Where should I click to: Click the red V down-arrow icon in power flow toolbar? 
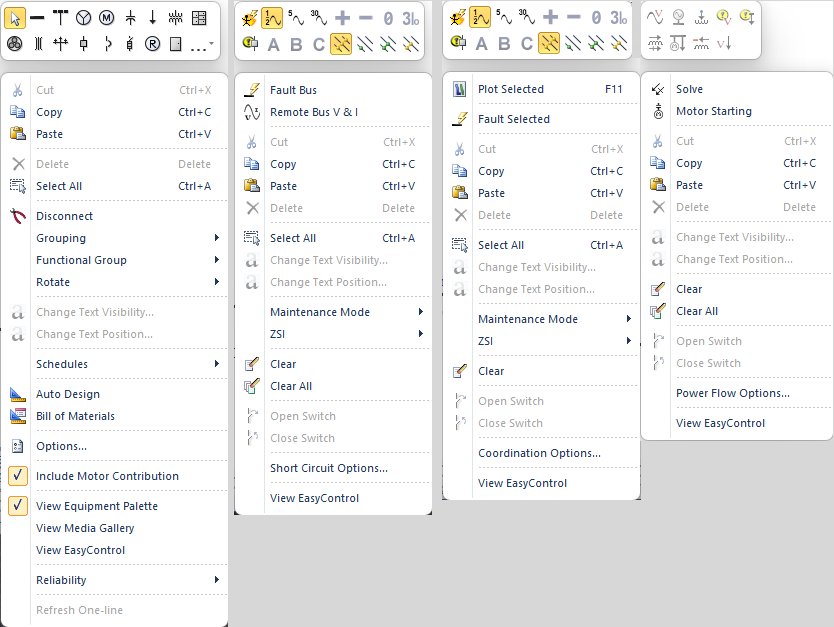[724, 43]
